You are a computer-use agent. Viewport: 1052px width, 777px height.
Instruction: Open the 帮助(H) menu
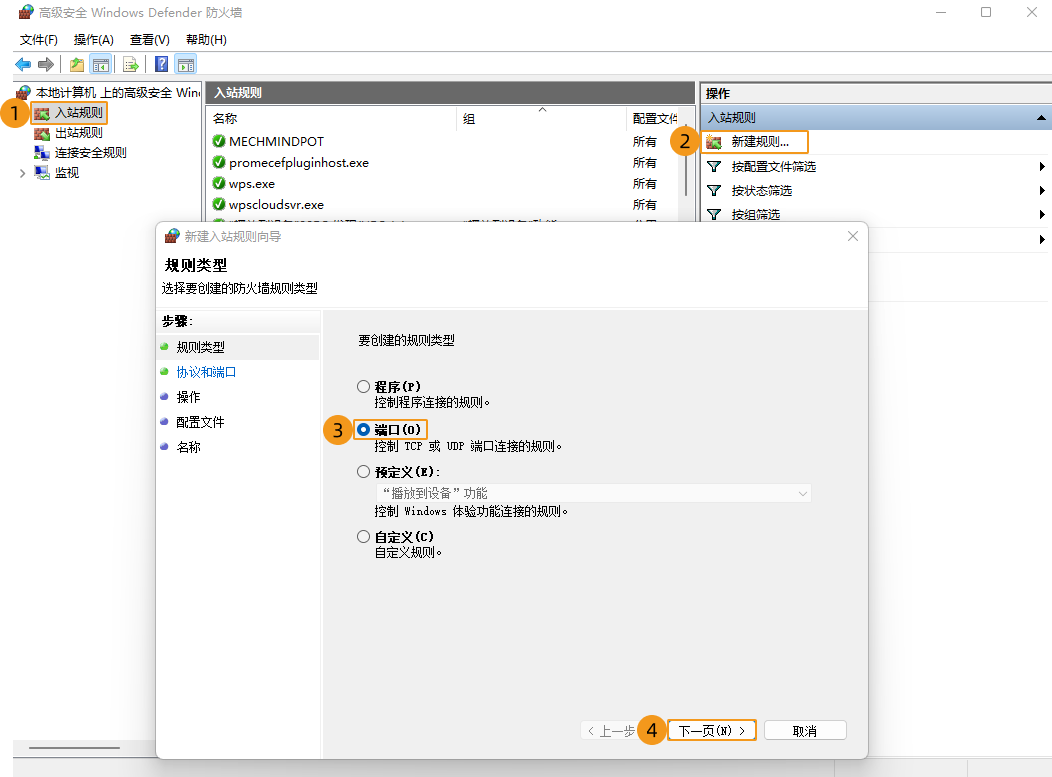tap(206, 40)
